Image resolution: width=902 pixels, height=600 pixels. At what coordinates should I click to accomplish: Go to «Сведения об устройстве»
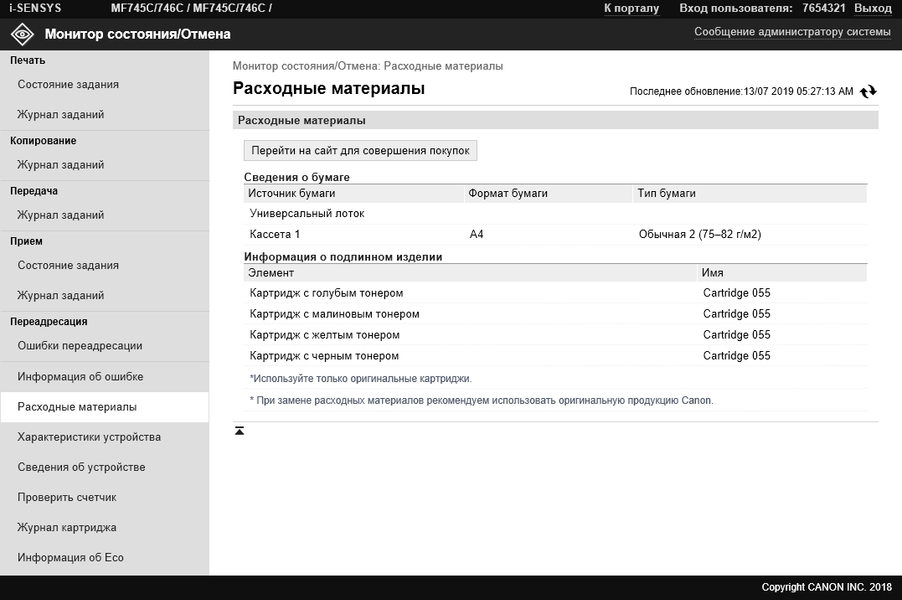(x=81, y=467)
